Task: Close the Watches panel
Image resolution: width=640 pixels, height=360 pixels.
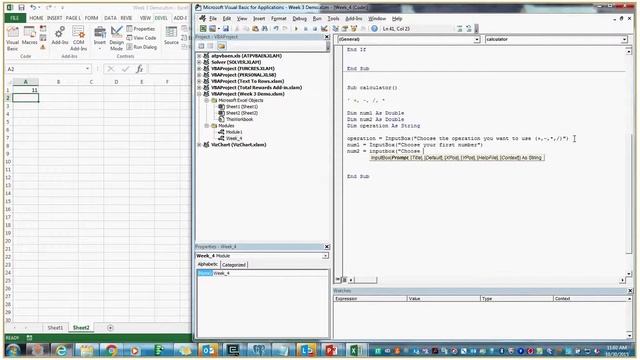Action: (630, 291)
